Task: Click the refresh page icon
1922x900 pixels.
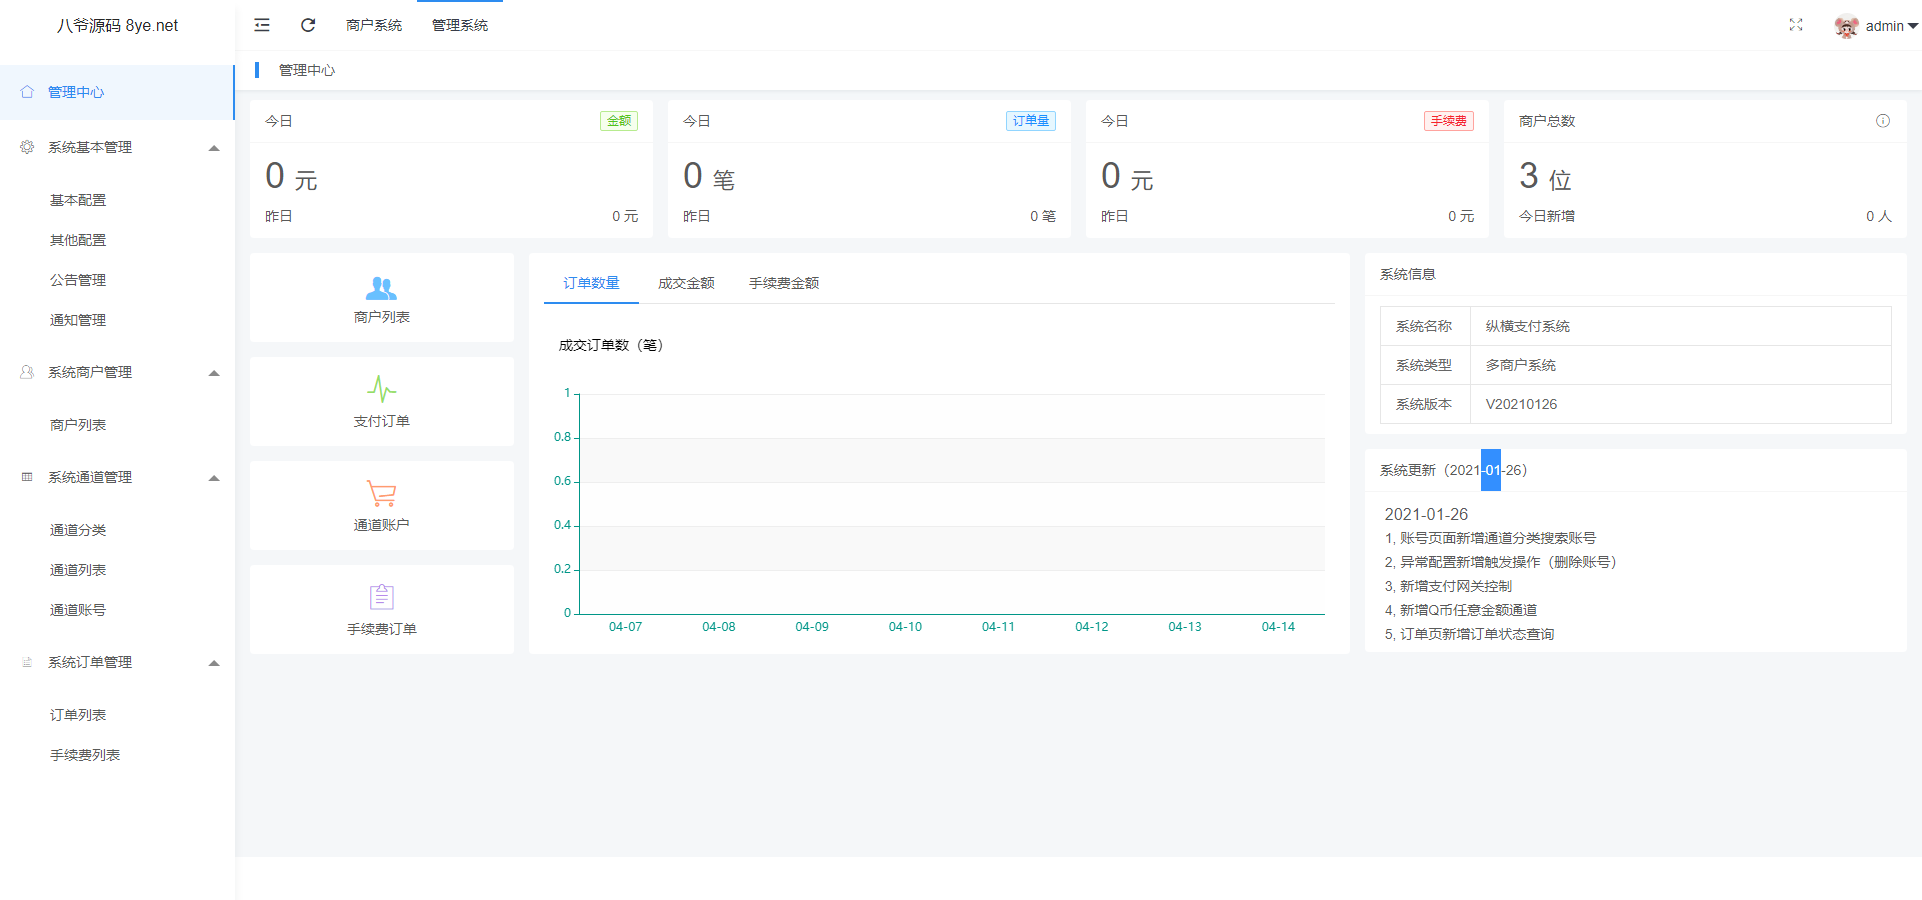Action: click(x=308, y=25)
